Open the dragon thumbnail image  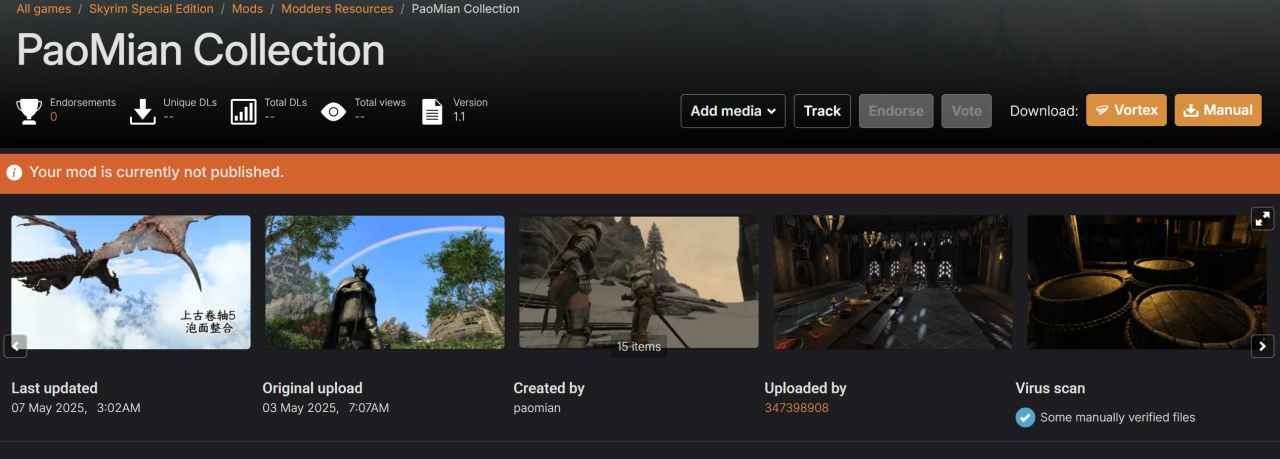tap(131, 282)
